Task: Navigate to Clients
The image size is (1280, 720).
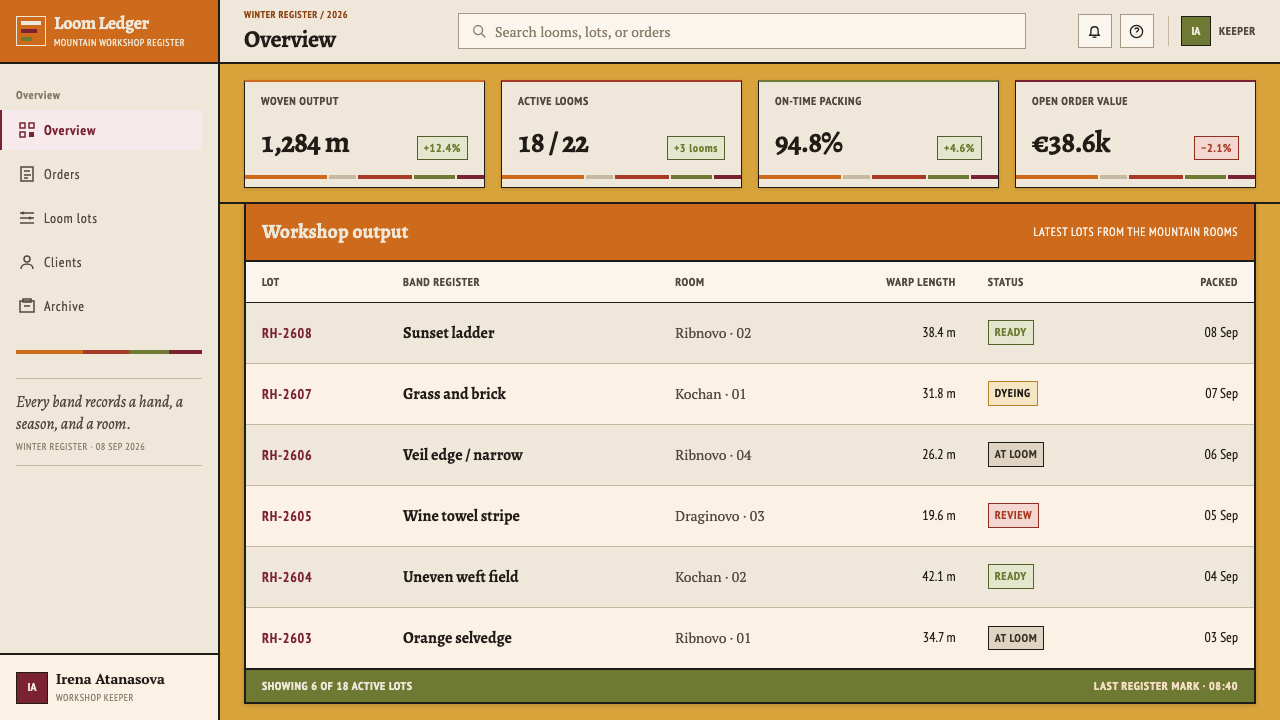Action: [101, 262]
